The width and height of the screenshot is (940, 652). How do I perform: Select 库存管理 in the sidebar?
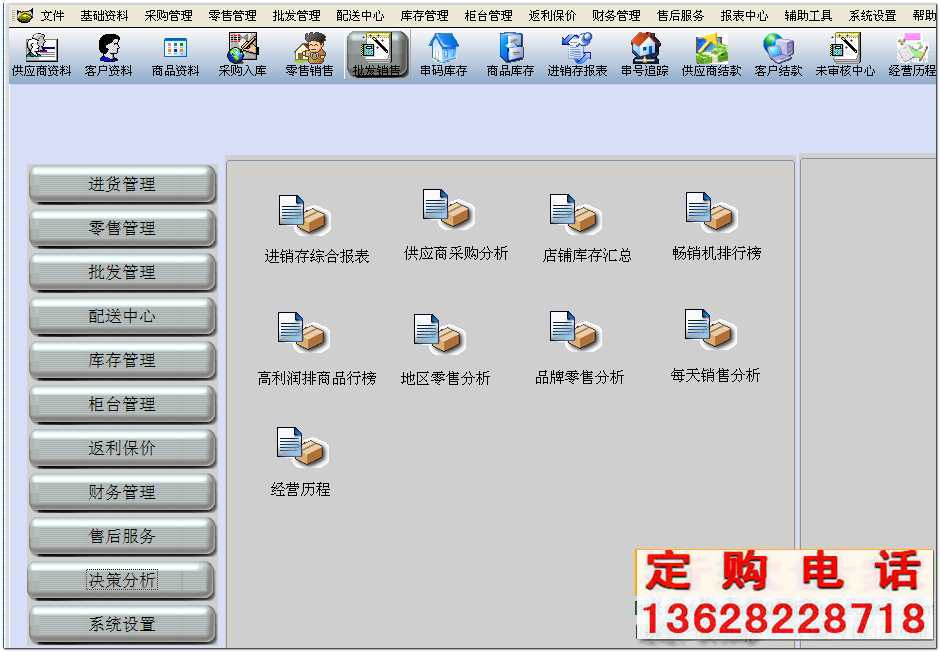pos(121,360)
